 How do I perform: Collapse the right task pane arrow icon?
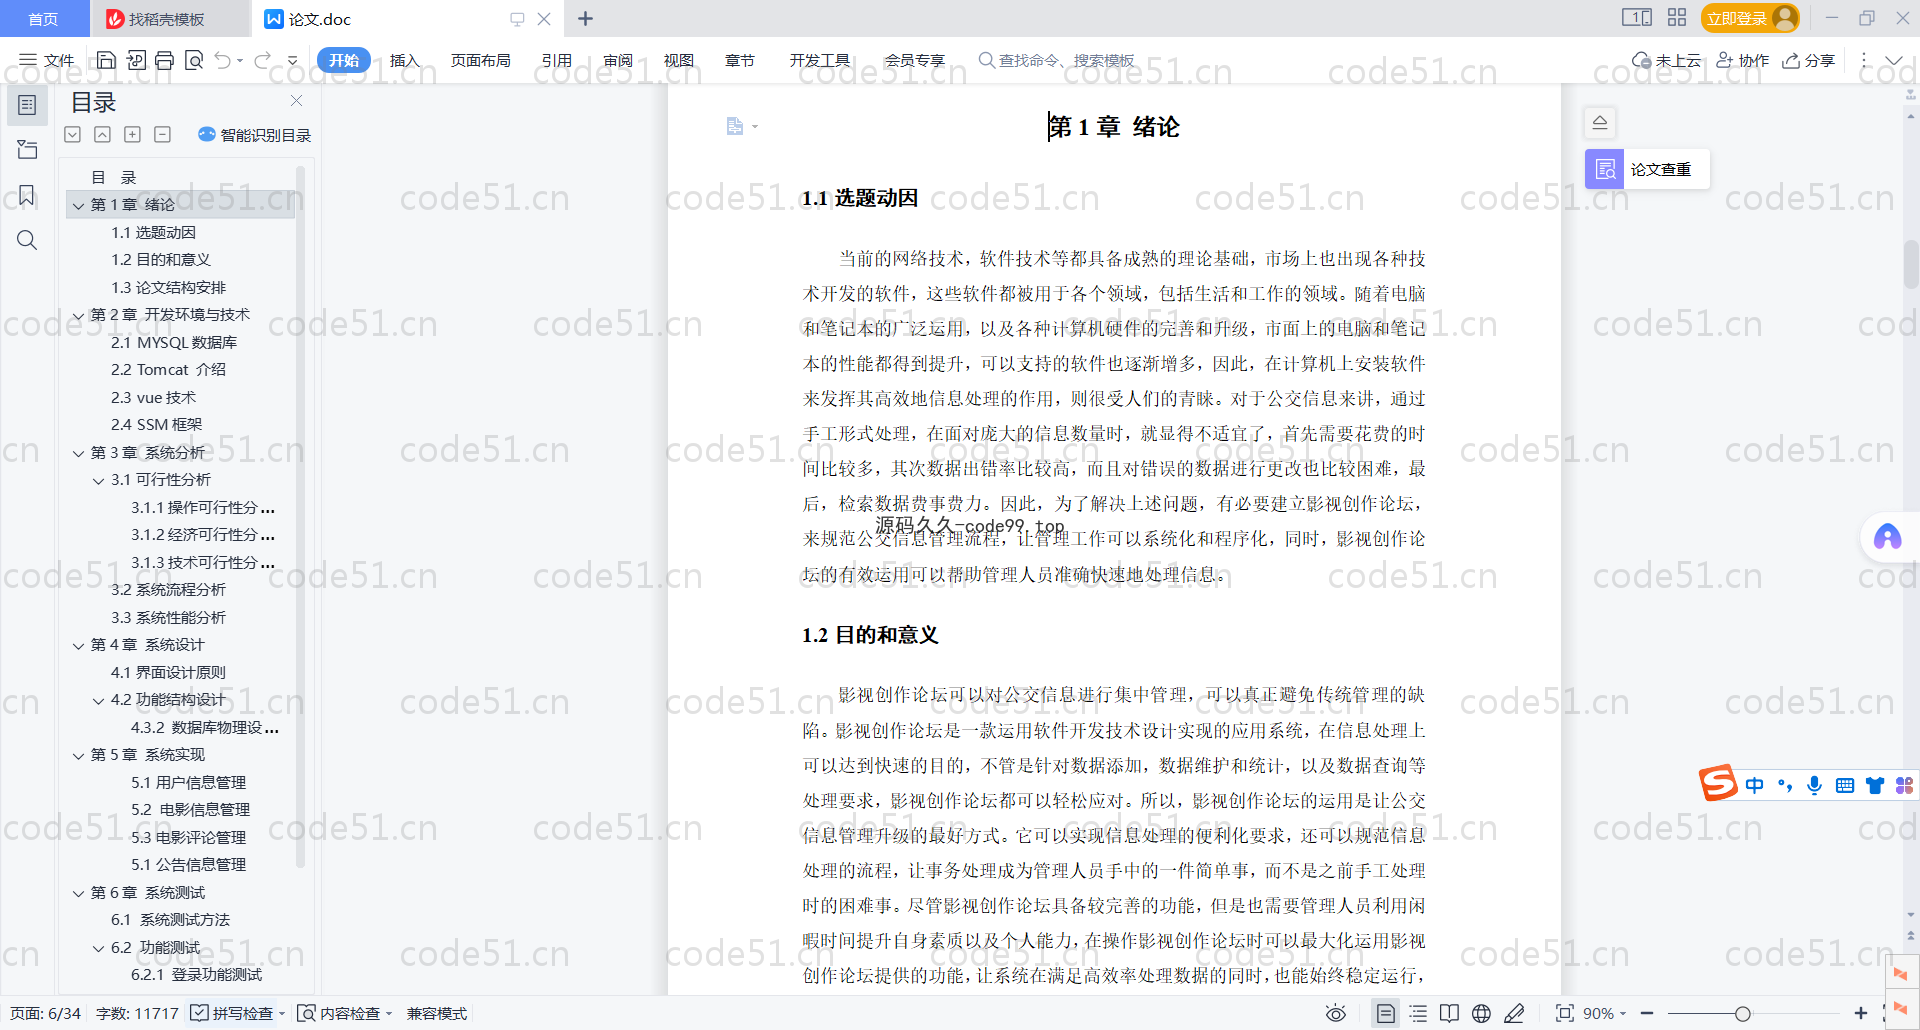pyautogui.click(x=1600, y=122)
